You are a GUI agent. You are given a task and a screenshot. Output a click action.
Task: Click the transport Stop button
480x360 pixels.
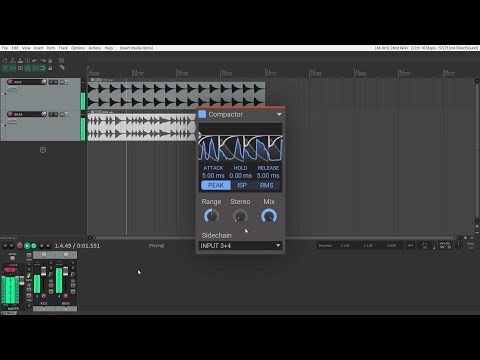tap(42, 246)
